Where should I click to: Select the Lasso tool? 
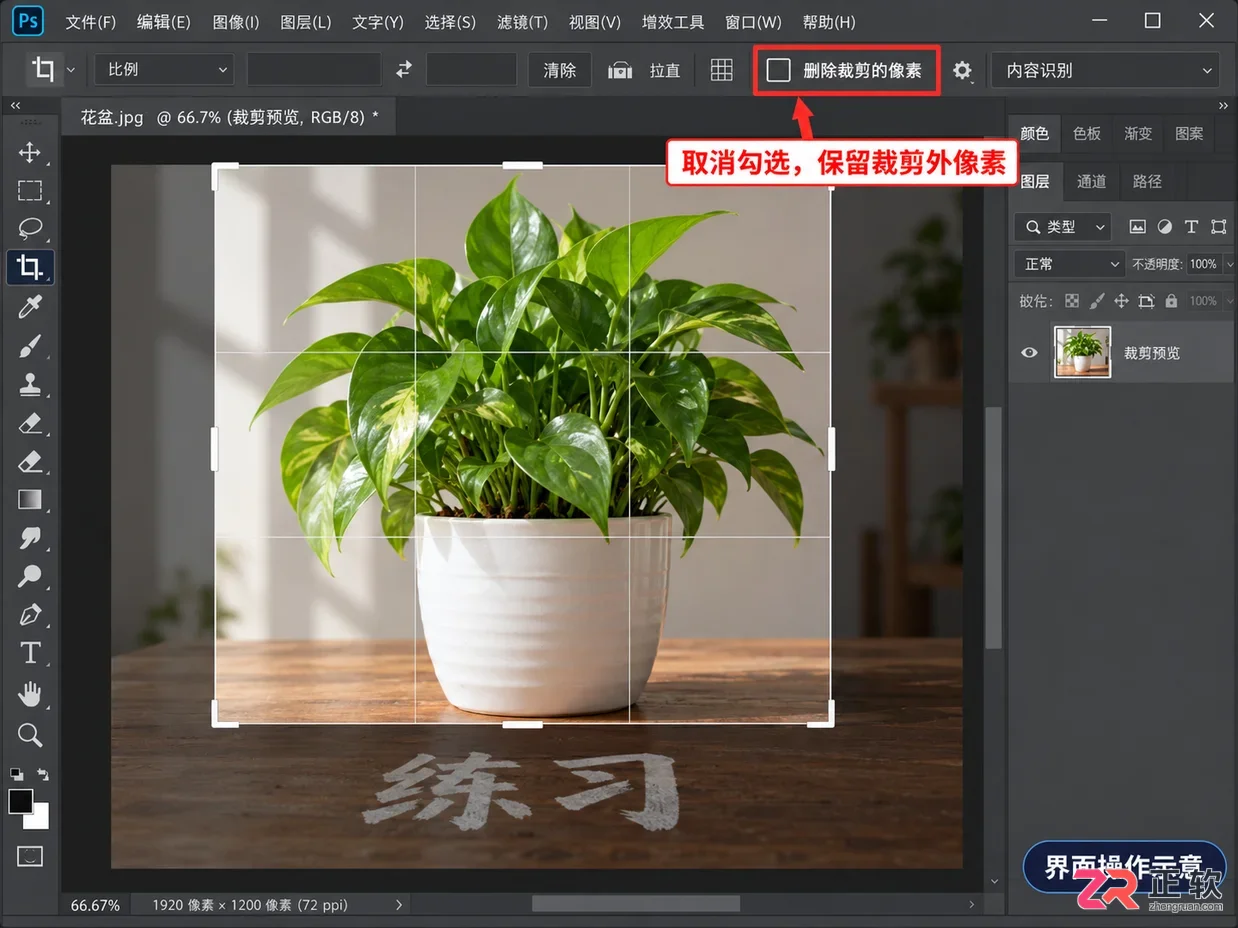coord(29,228)
